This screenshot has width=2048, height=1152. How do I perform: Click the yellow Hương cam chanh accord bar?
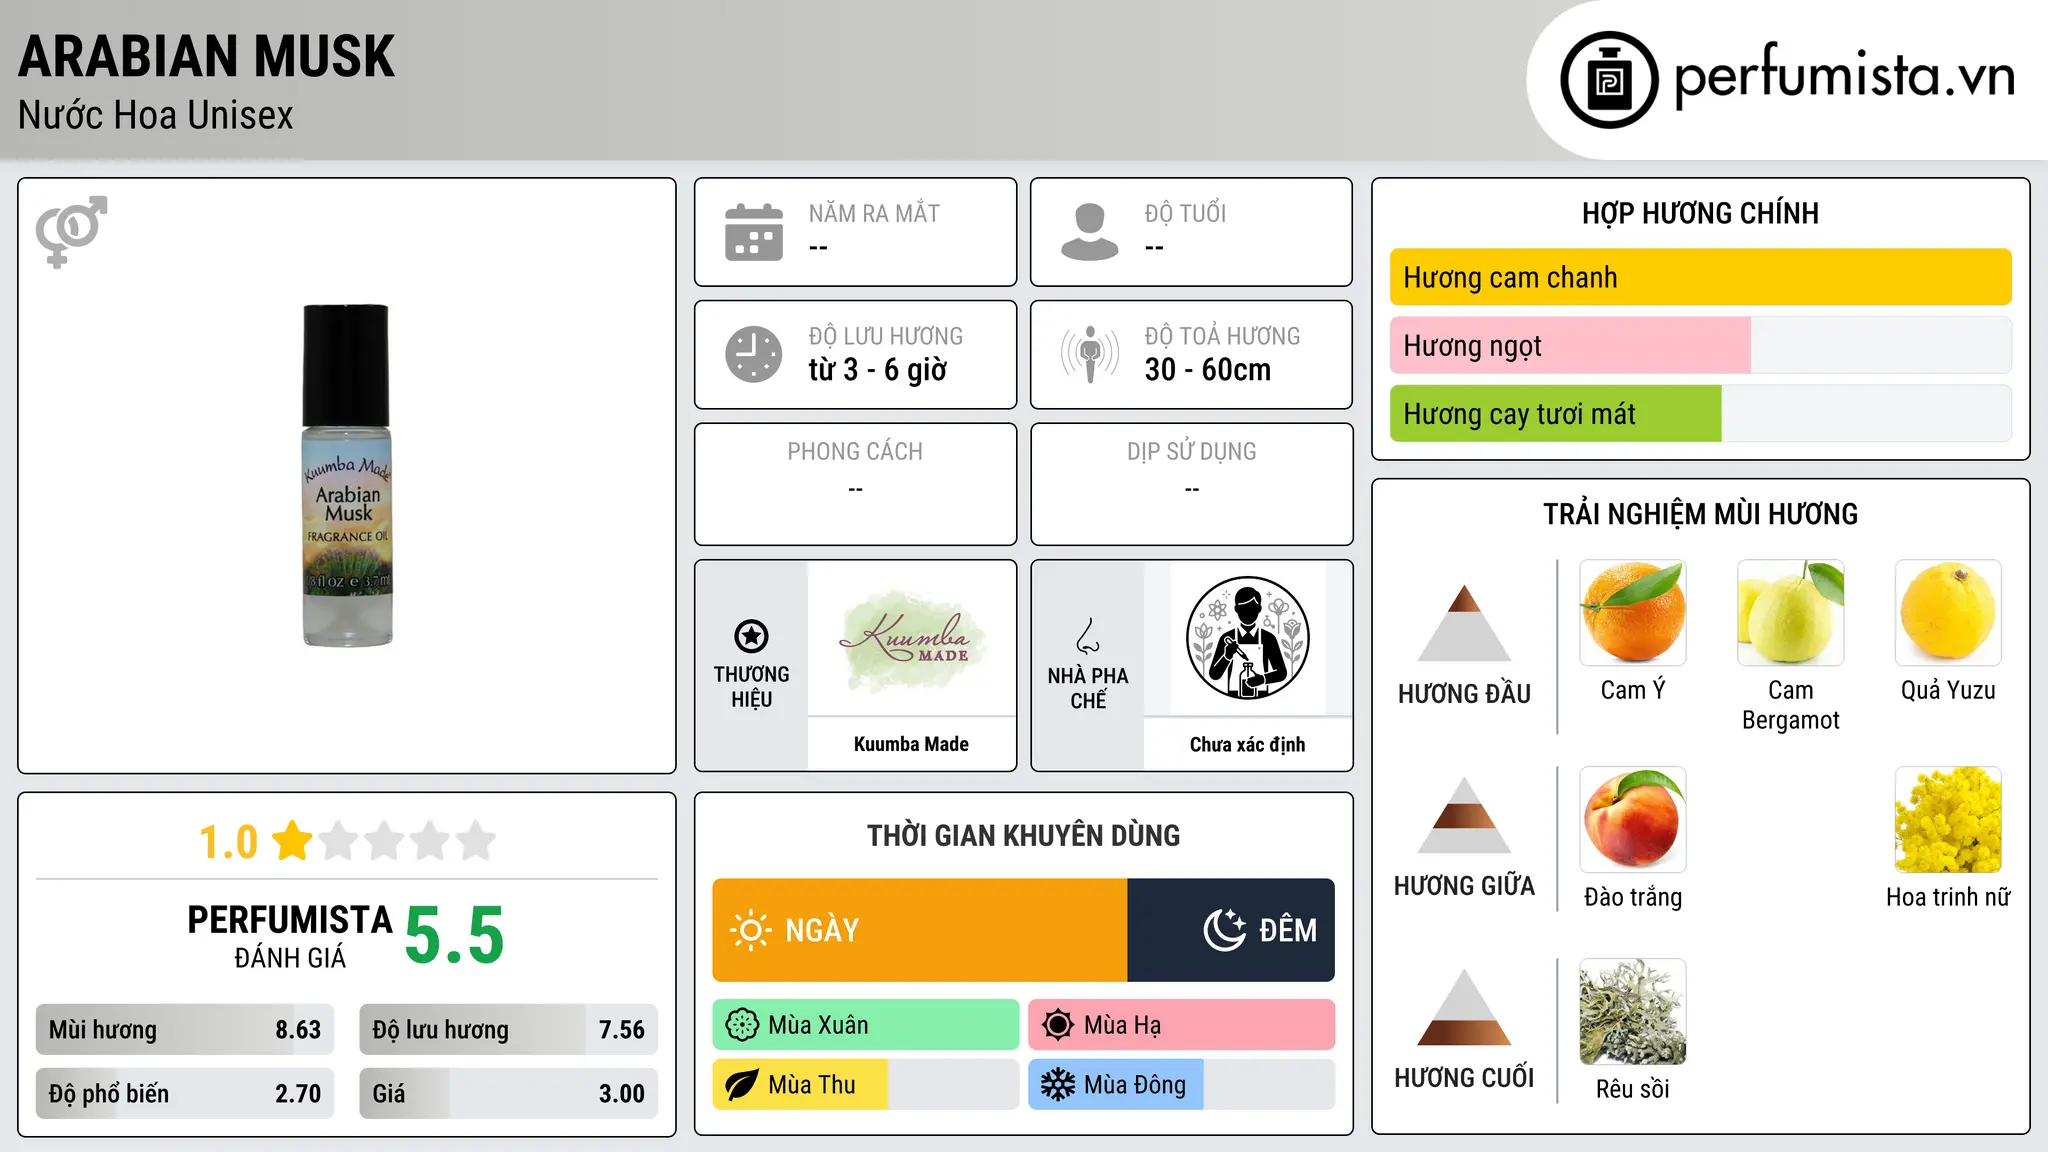(x=1700, y=277)
